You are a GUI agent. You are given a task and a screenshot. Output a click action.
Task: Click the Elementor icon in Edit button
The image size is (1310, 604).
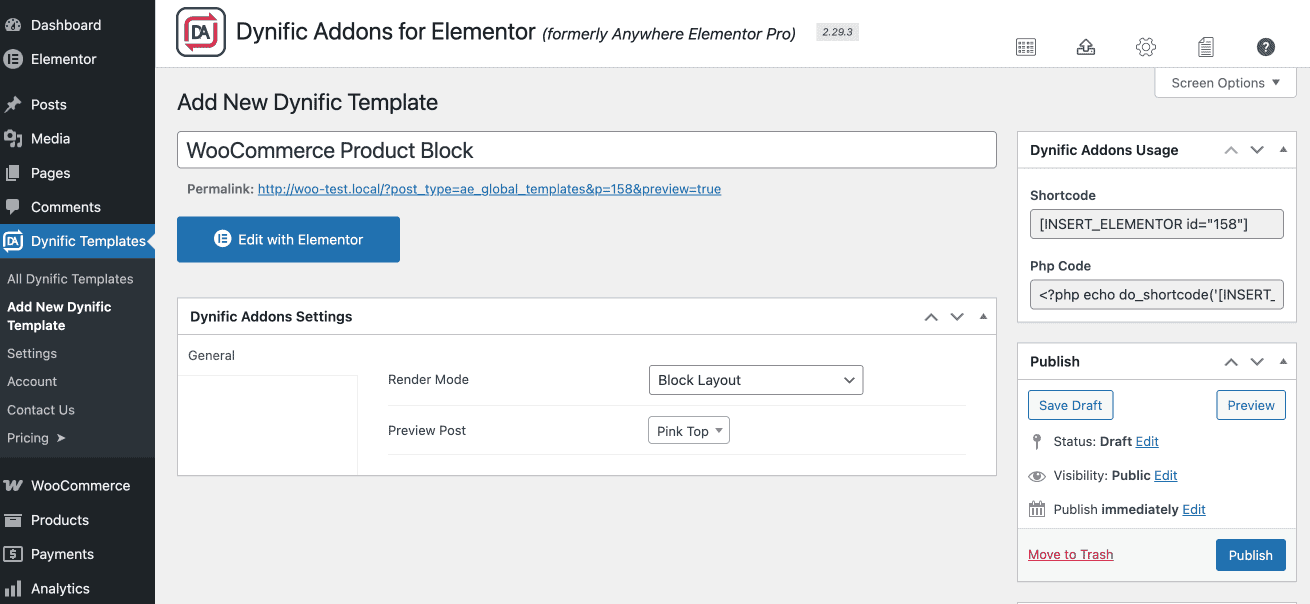click(222, 240)
